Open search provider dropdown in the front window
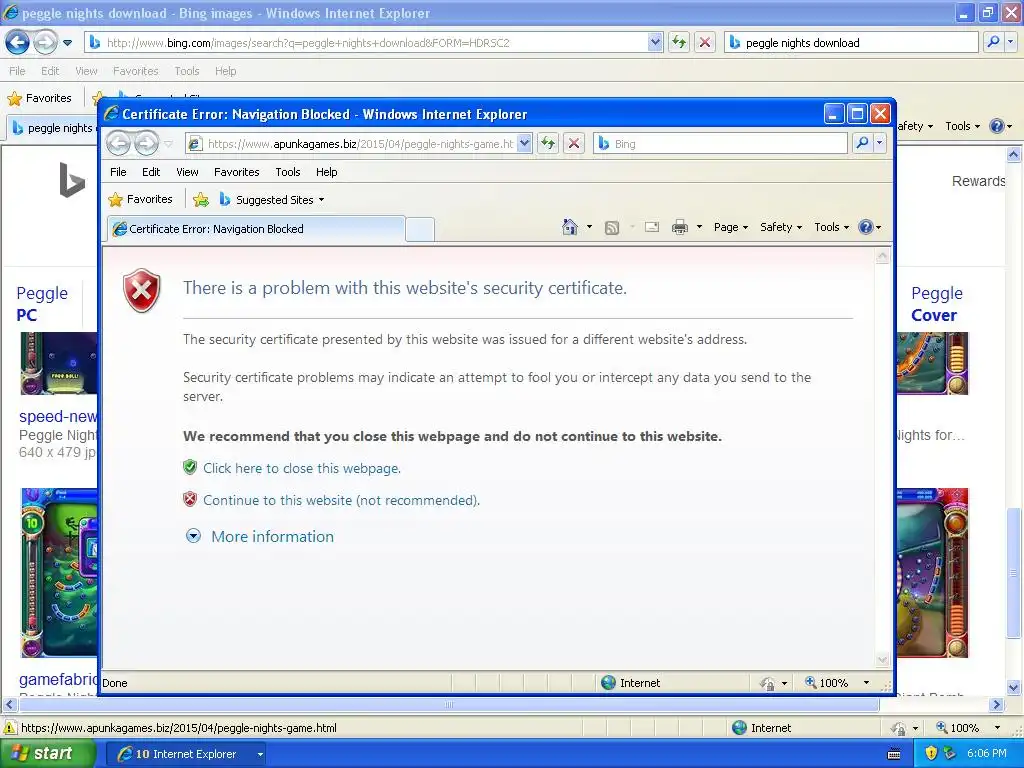Image resolution: width=1024 pixels, height=768 pixels. coord(879,143)
